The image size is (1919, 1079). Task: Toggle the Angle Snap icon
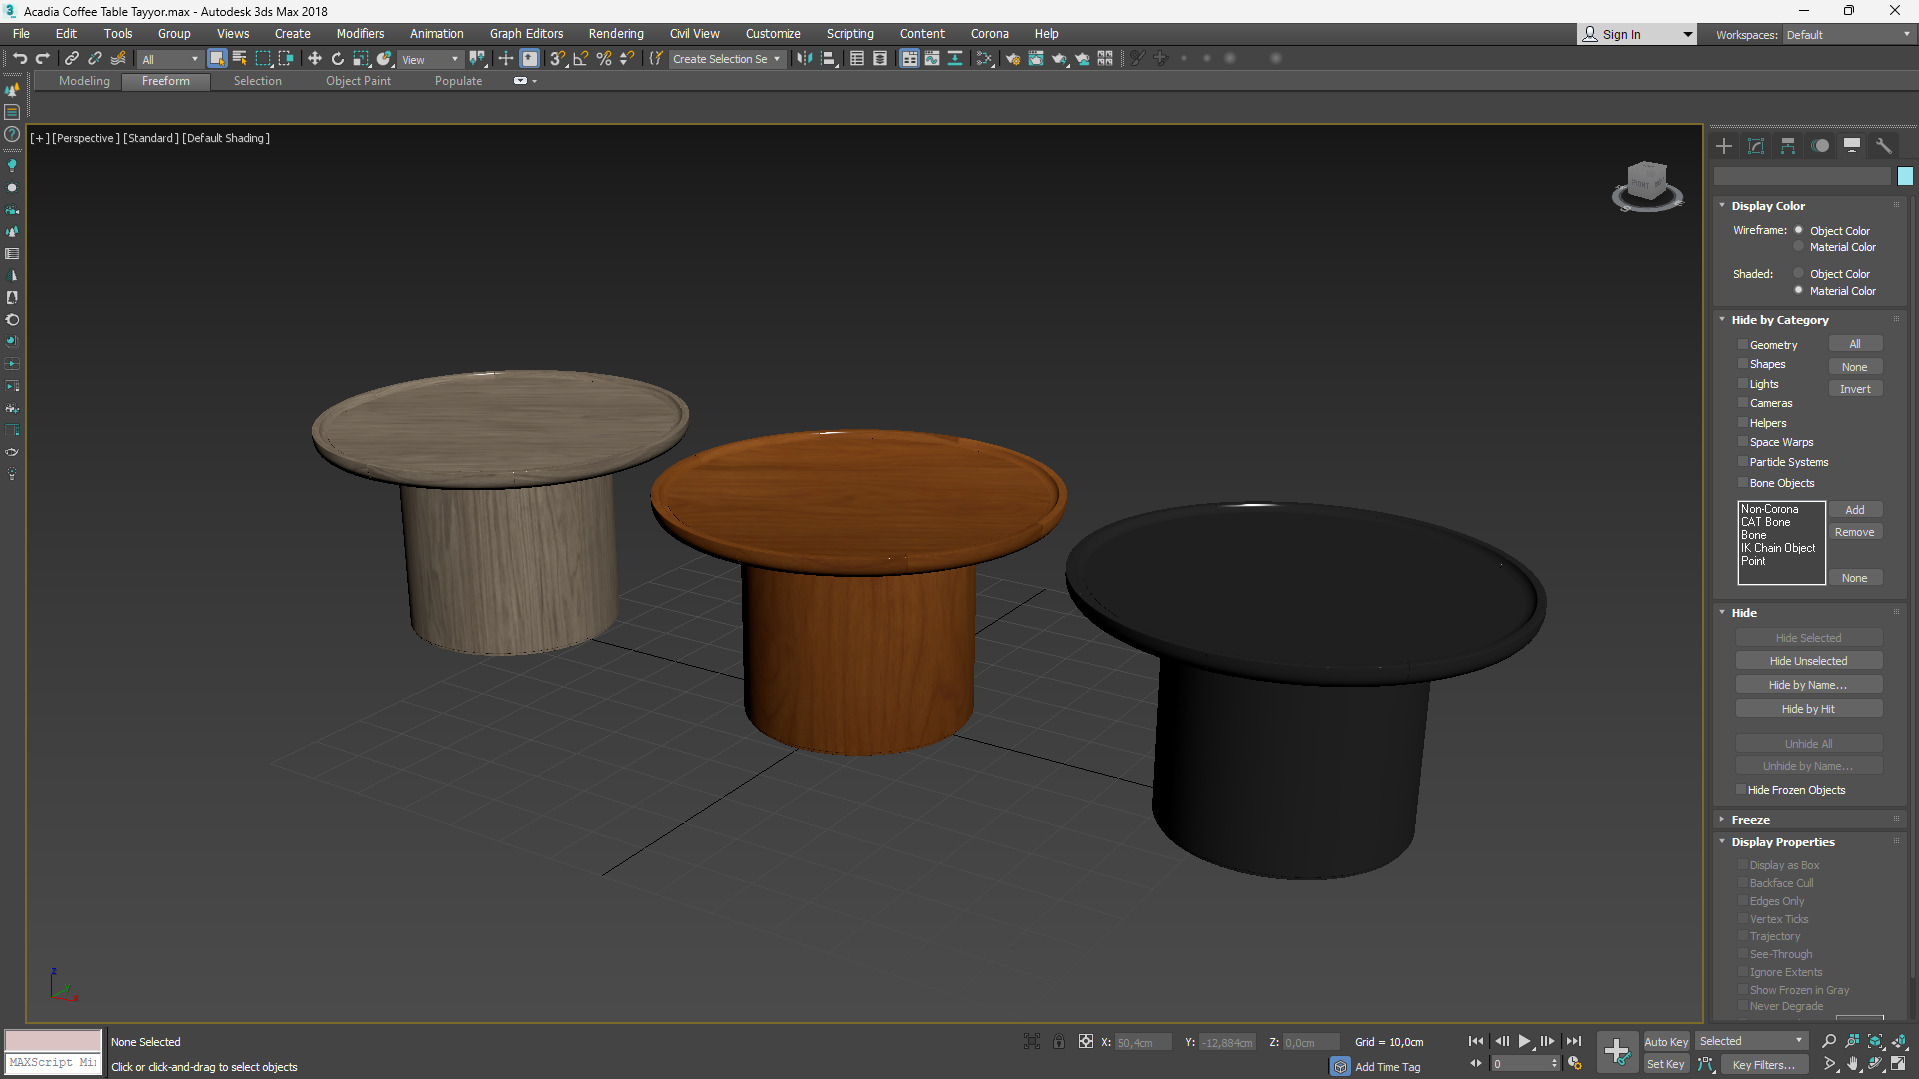[x=581, y=59]
